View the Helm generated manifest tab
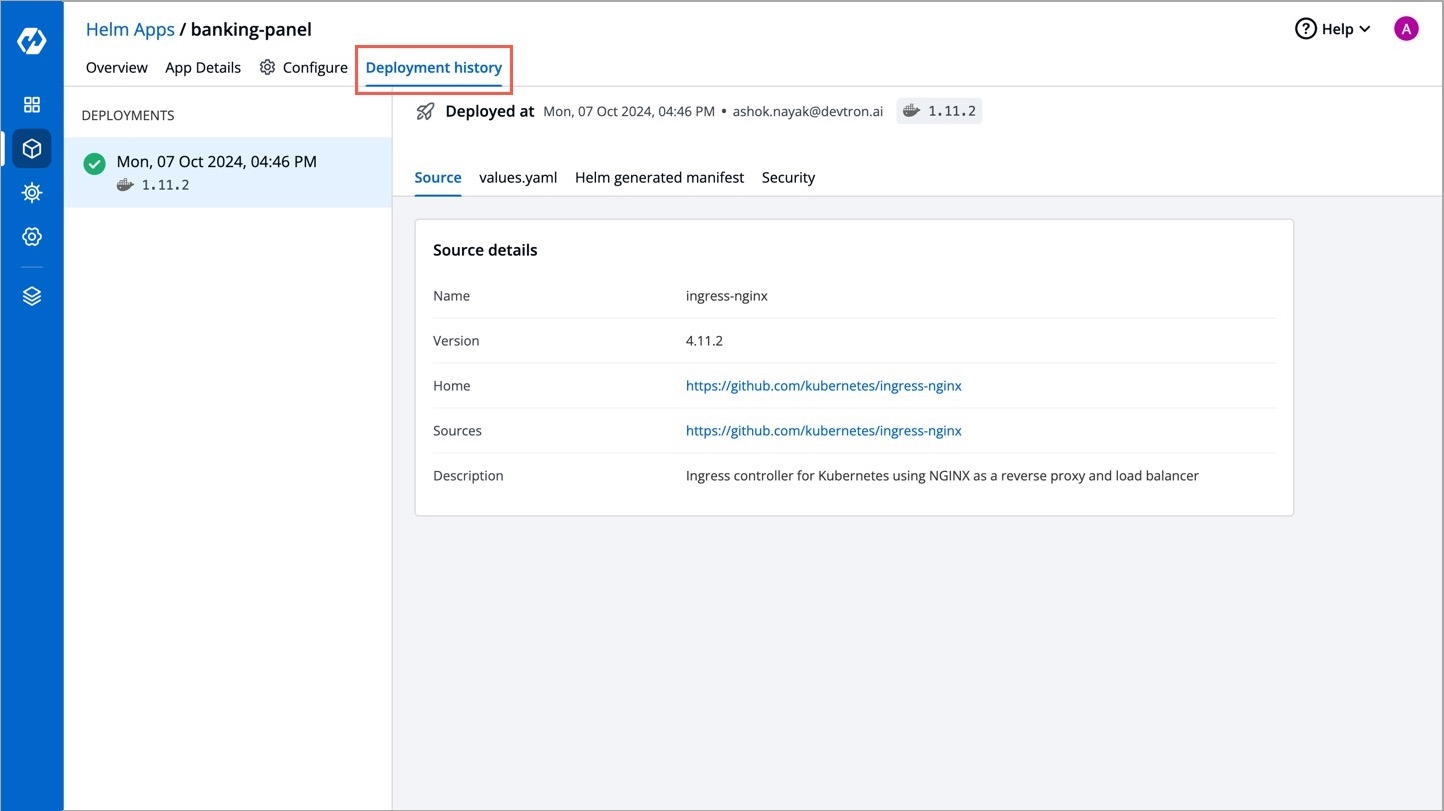 click(659, 178)
